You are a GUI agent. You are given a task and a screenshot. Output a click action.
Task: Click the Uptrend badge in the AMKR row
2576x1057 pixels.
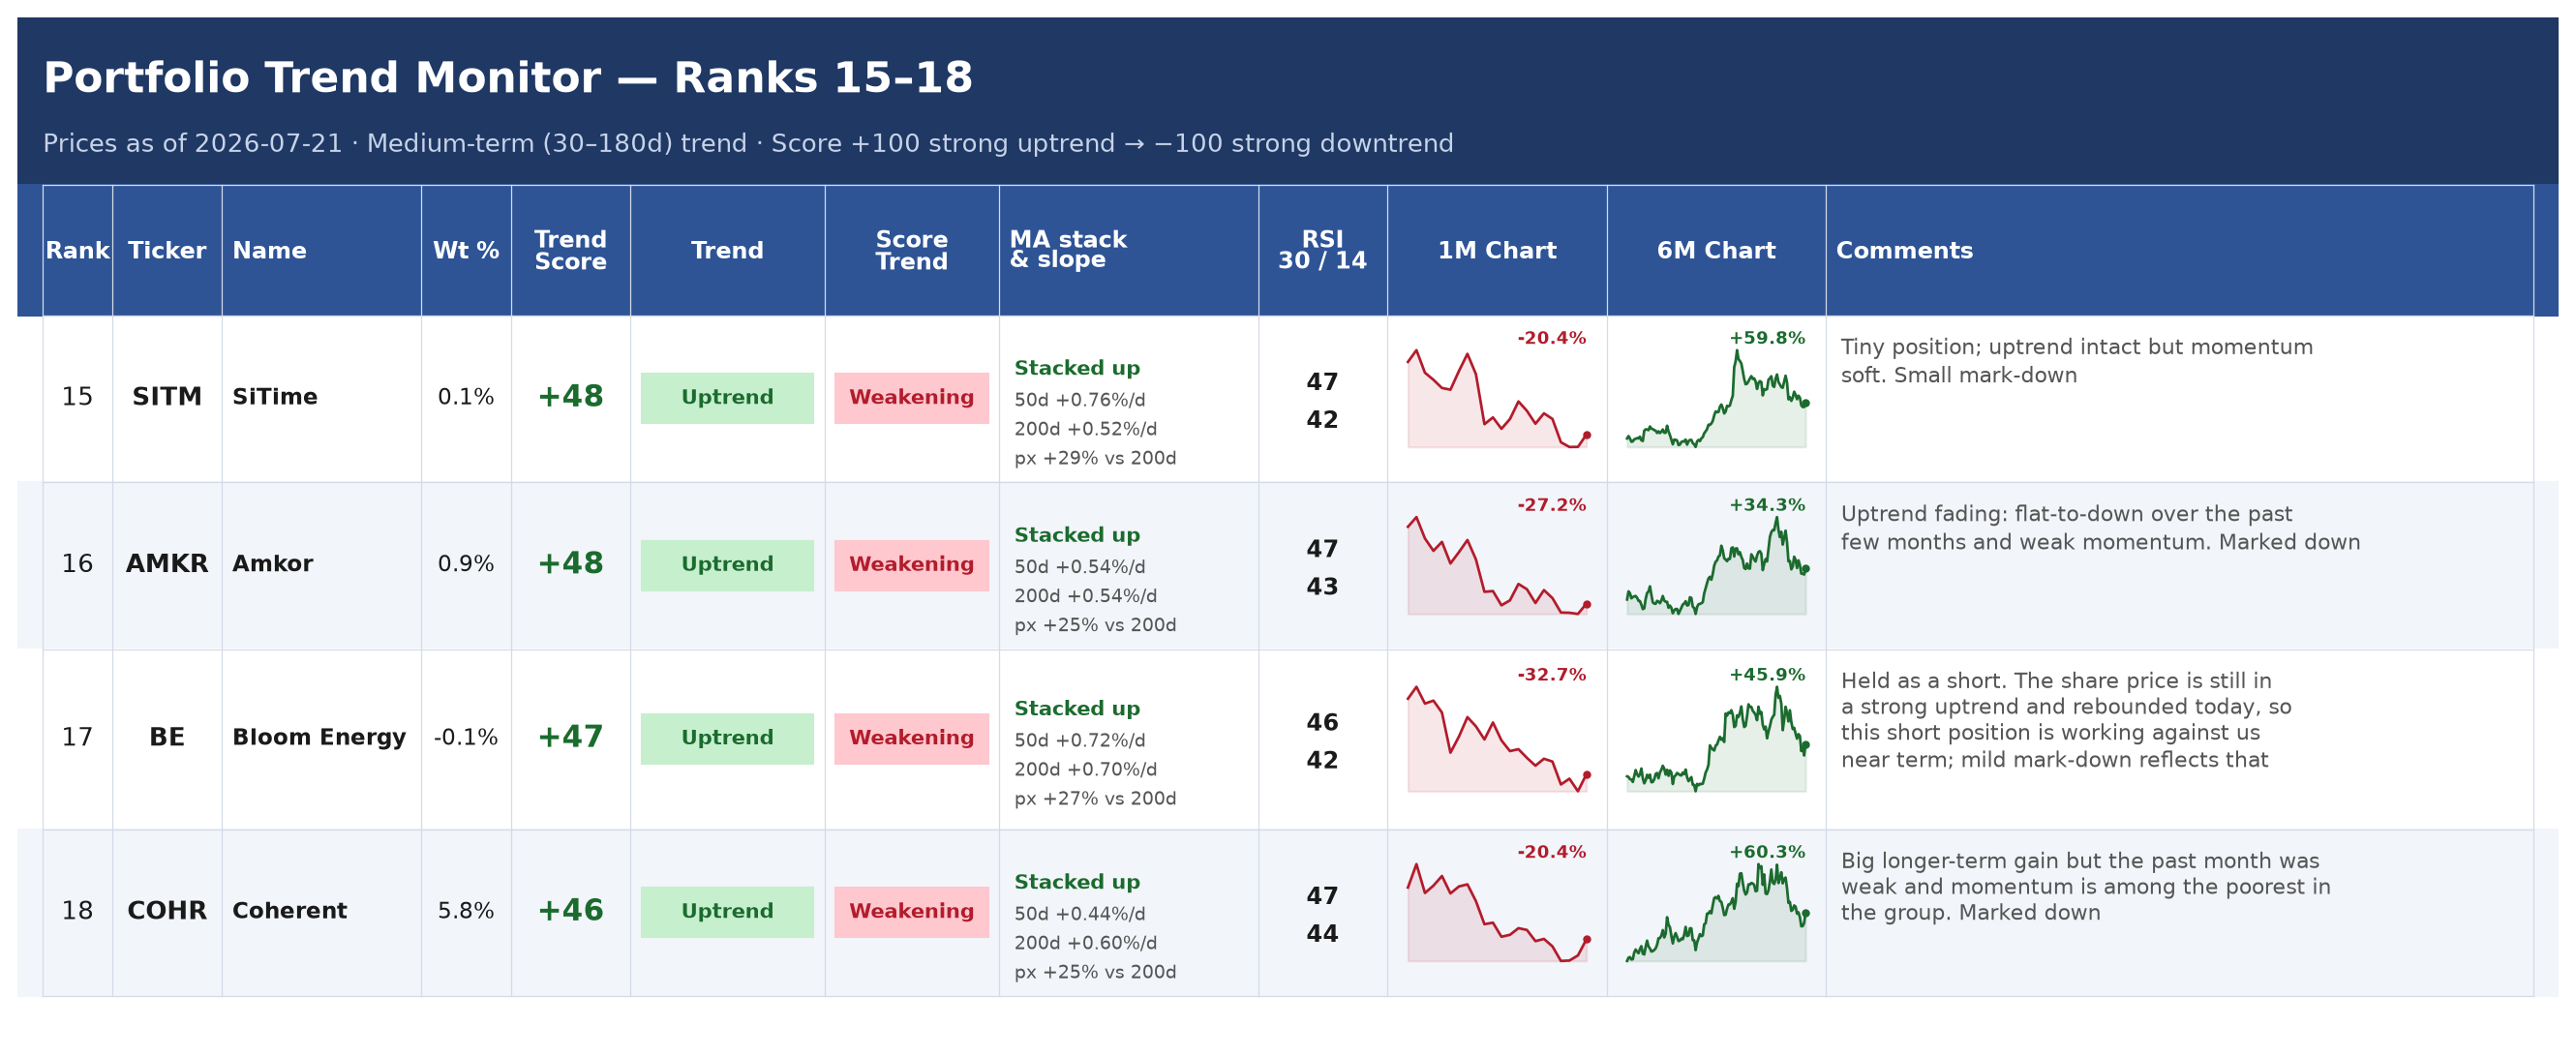(727, 565)
